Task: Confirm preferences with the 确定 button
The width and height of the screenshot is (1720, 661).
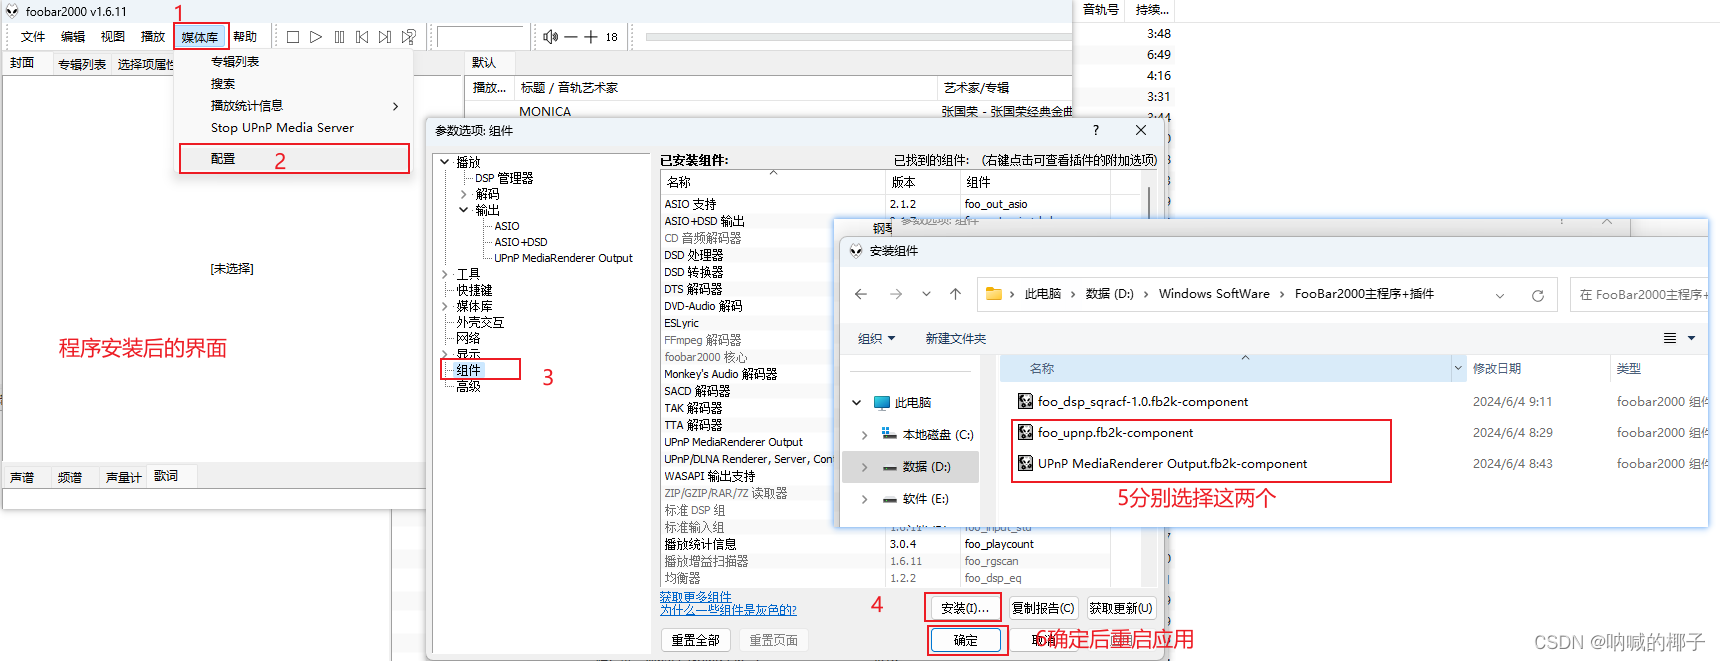Action: (966, 640)
